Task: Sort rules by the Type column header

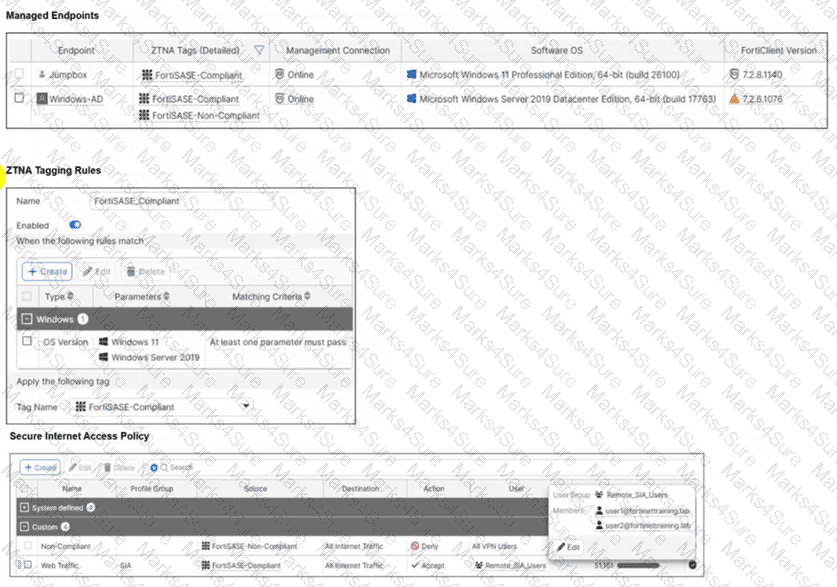Action: pos(59,296)
